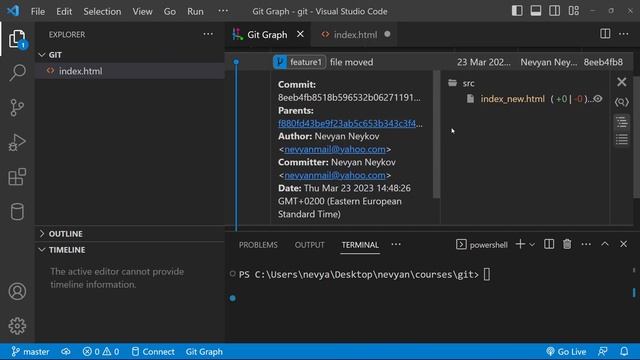This screenshot has width=640, height=360.
Task: Close the terminal panel
Action: click(623, 244)
